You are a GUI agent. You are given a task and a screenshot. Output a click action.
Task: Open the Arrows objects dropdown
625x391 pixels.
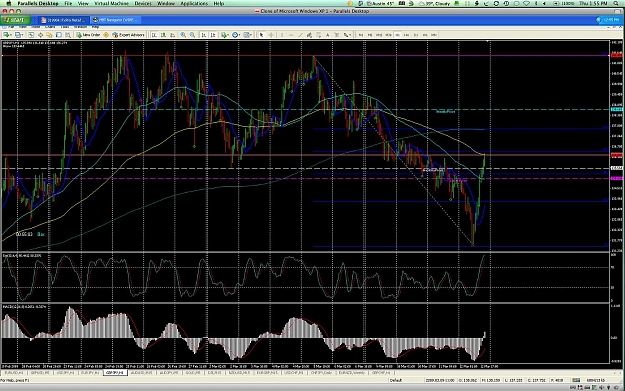click(x=347, y=35)
